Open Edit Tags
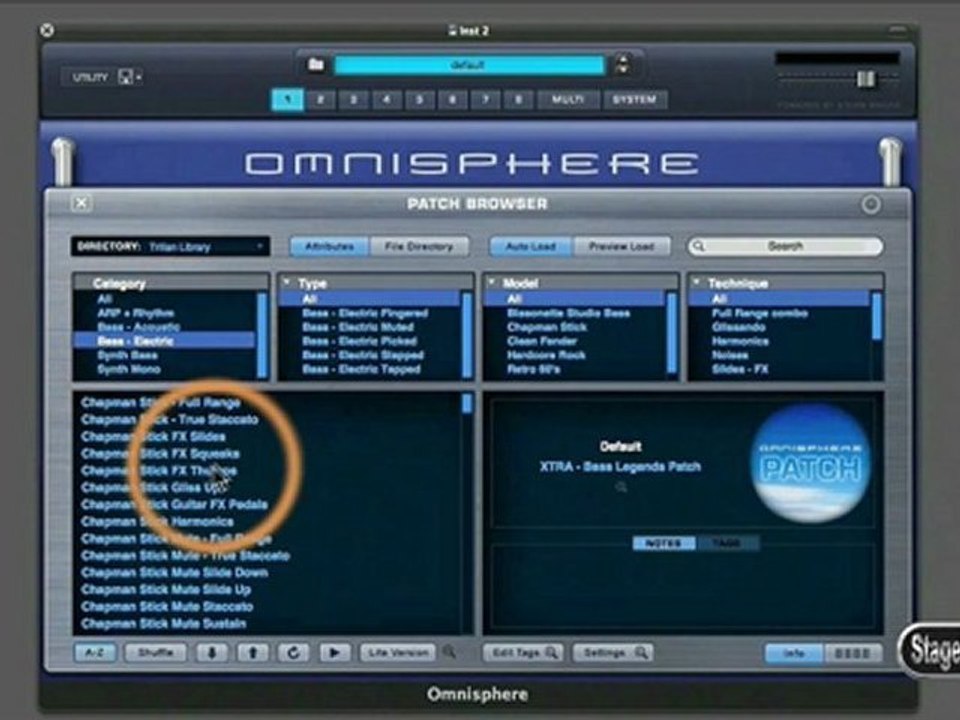 click(x=523, y=653)
